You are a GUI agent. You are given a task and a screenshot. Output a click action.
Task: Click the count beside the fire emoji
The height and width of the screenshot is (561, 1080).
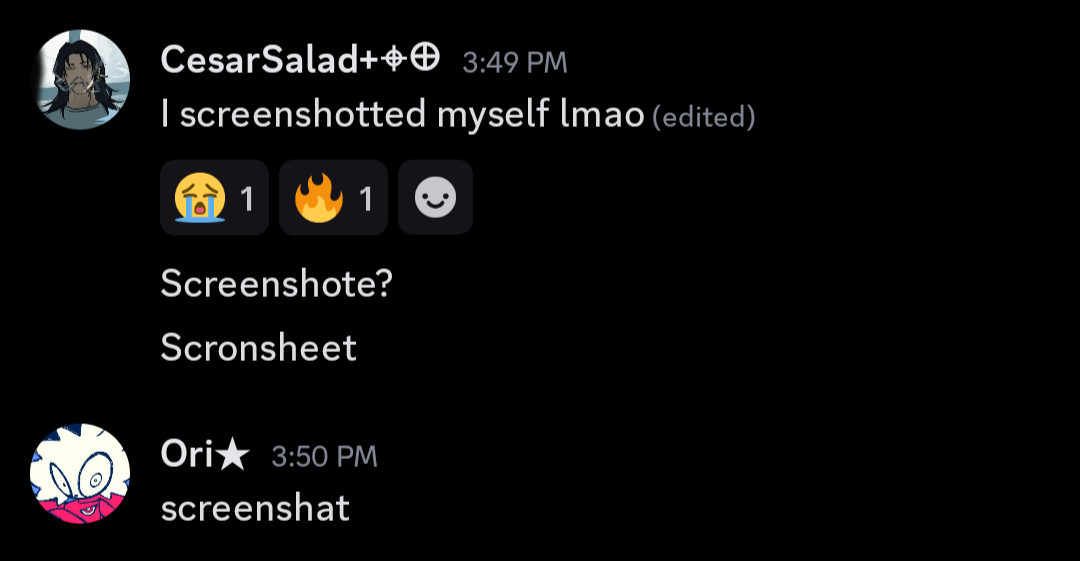coord(366,199)
